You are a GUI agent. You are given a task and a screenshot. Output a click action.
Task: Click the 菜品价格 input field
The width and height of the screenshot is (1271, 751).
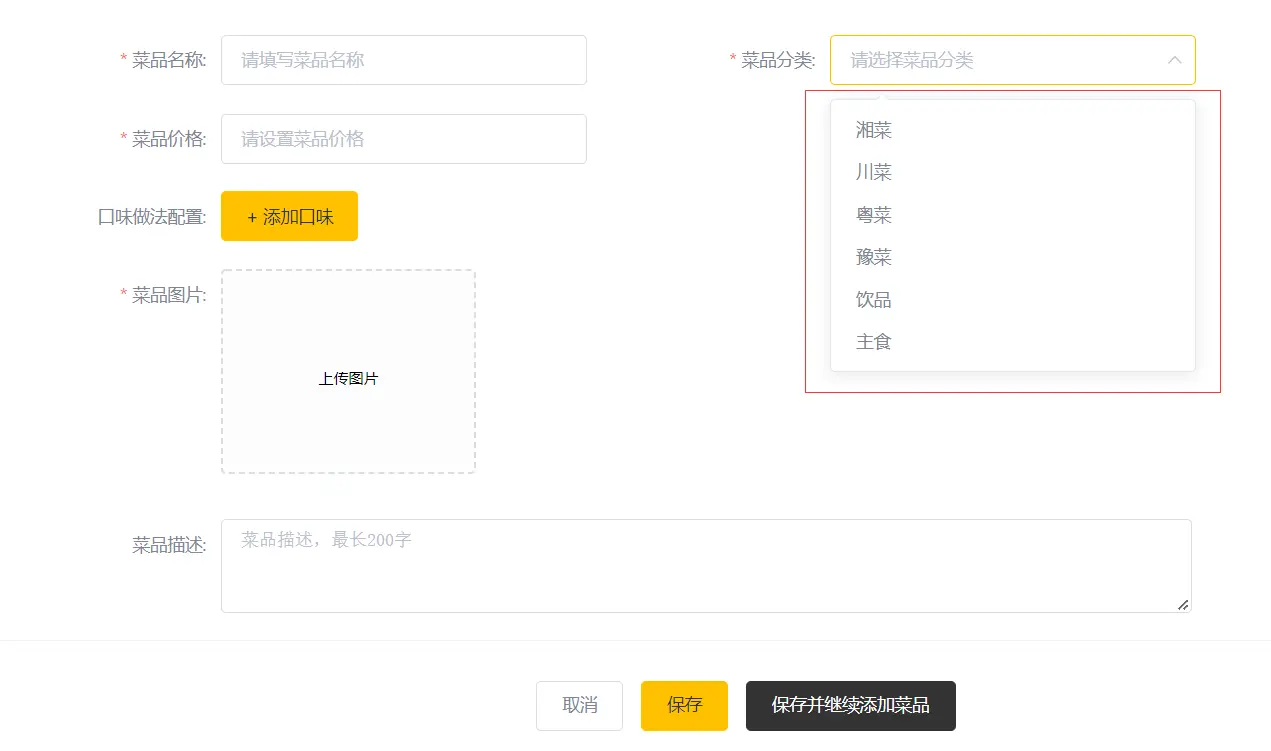pyautogui.click(x=403, y=139)
